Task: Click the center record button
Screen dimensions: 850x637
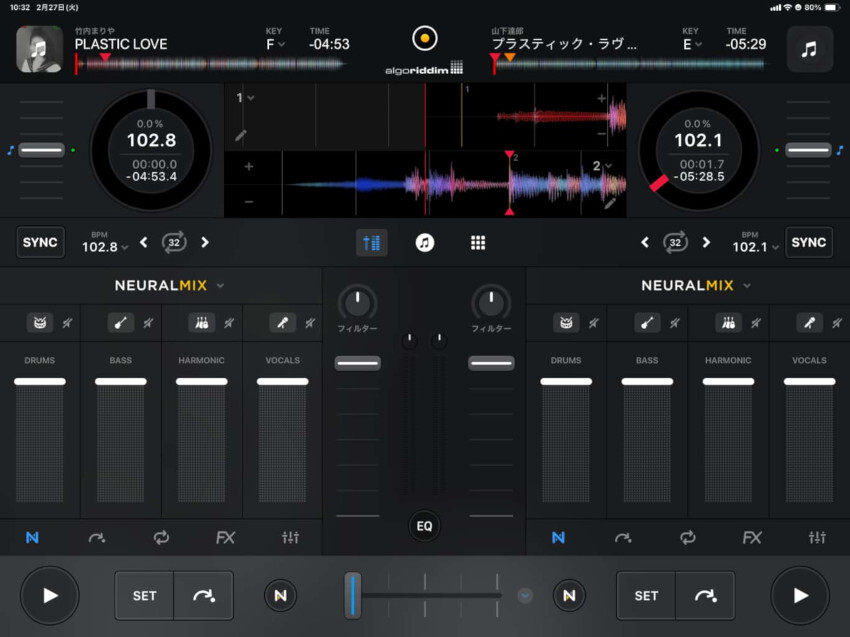Action: click(425, 39)
